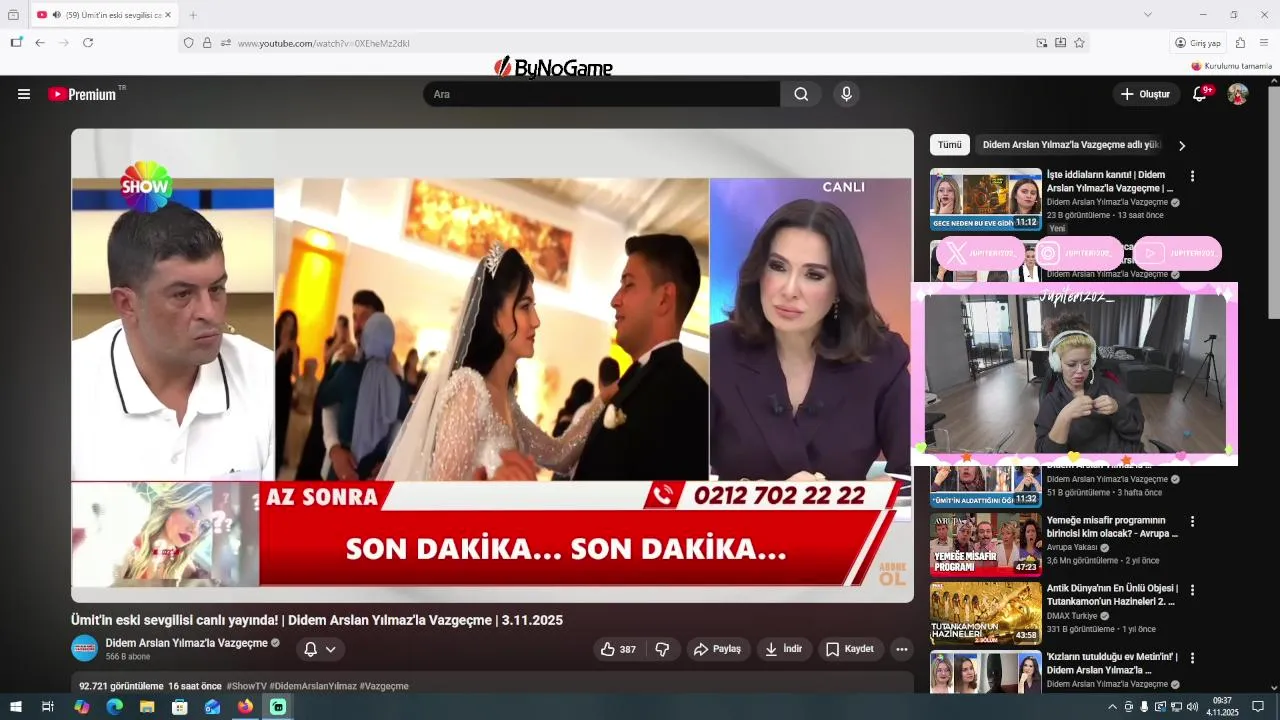
Task: Click the 'Kaydet' save button
Action: tap(850, 649)
